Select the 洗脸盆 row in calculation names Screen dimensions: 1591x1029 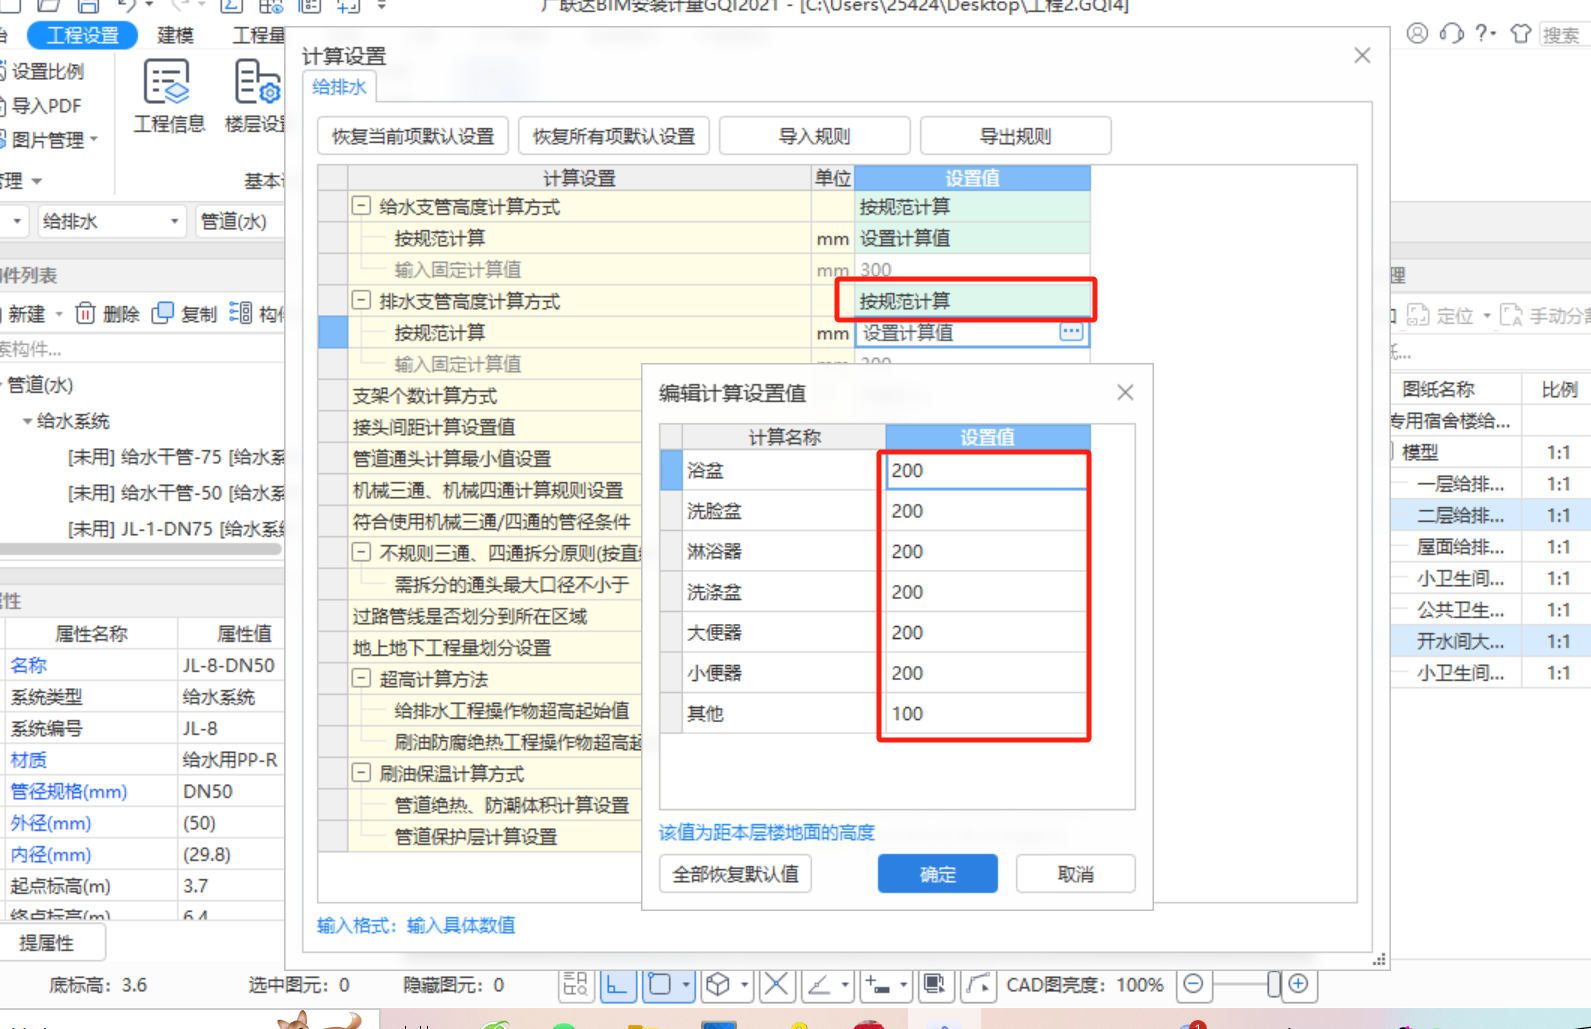click(x=782, y=511)
